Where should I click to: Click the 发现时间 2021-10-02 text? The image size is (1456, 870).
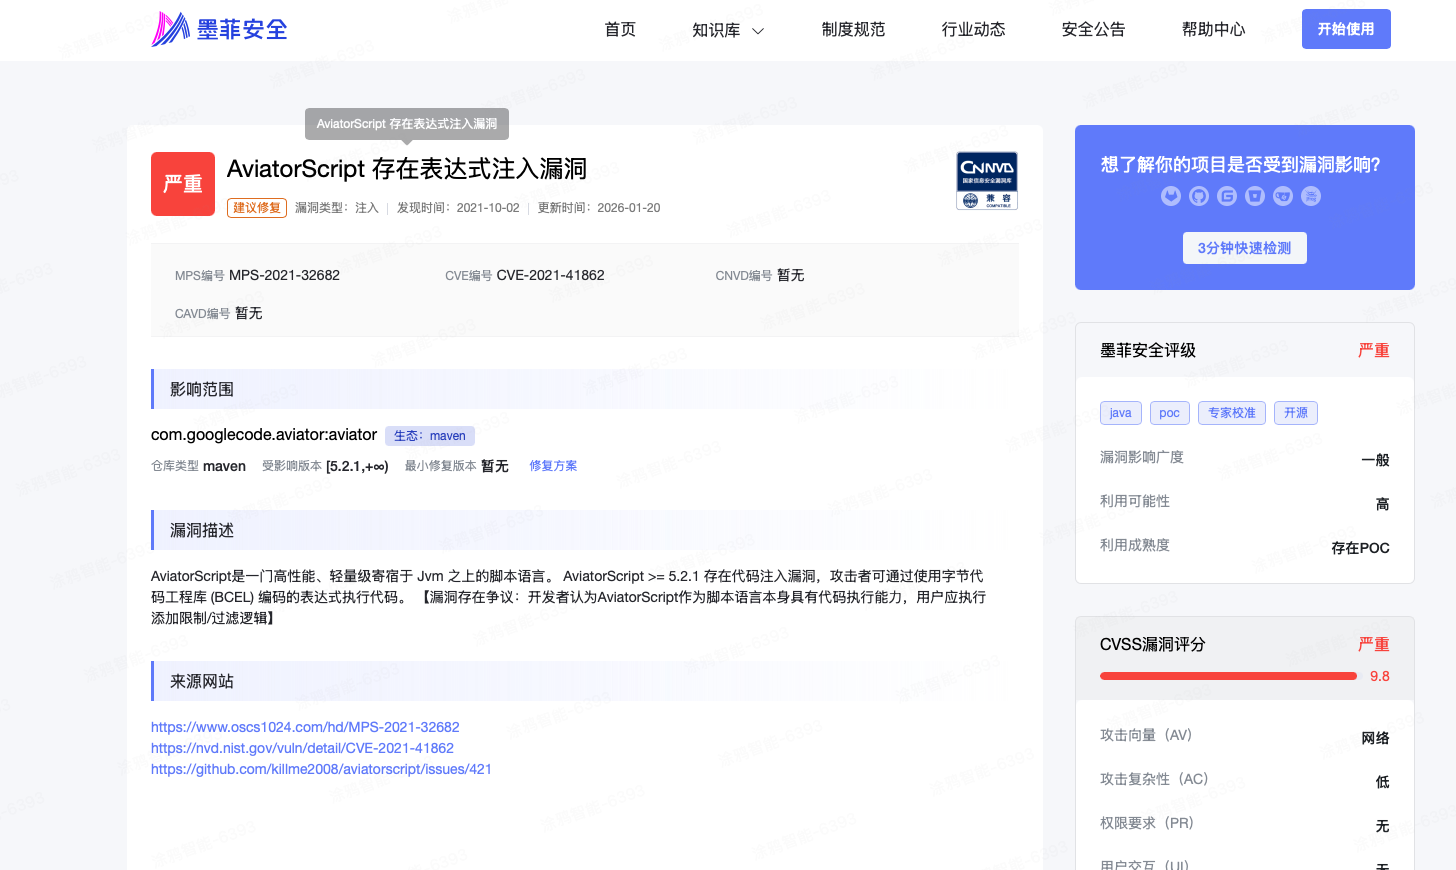pyautogui.click(x=458, y=208)
